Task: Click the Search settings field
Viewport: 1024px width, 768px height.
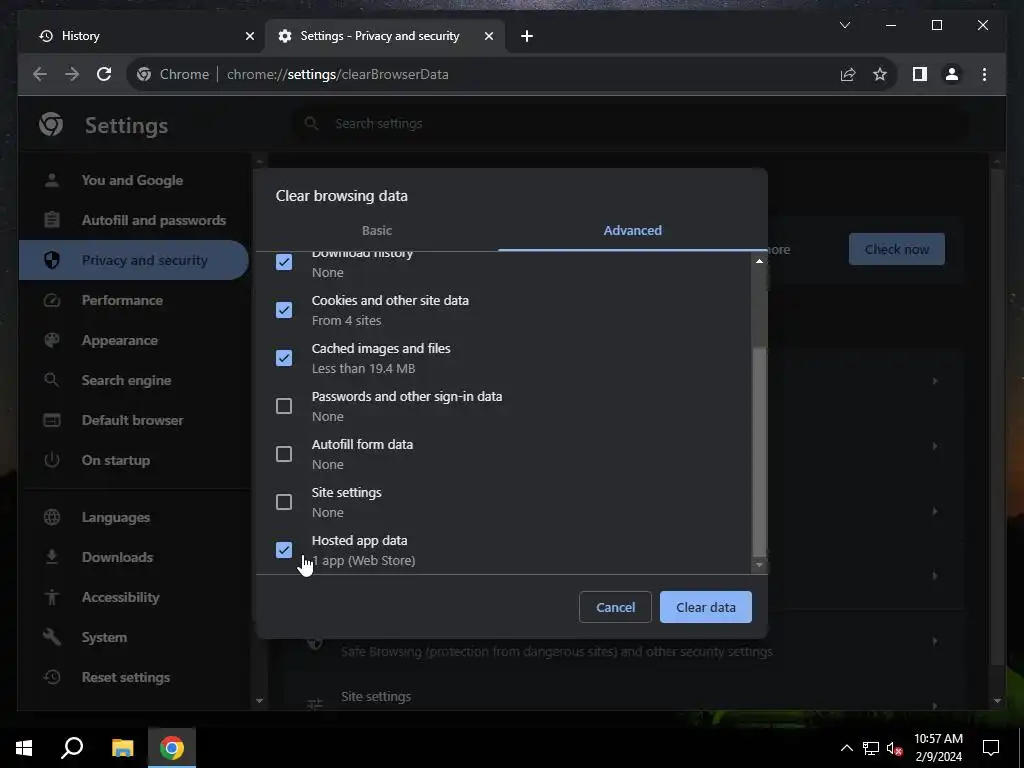Action: (x=630, y=123)
